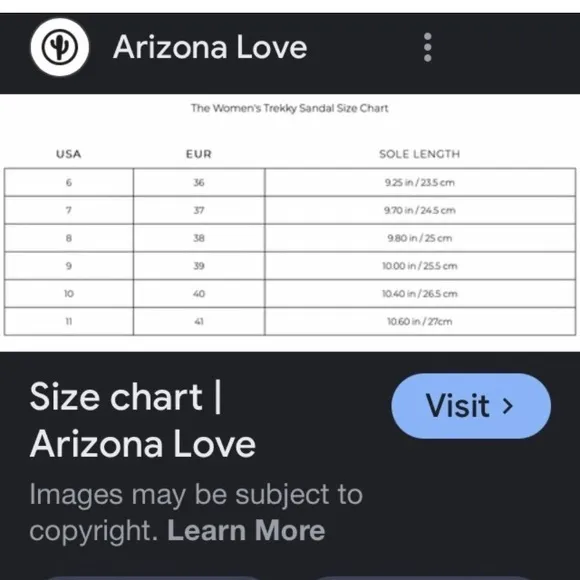Tap the chevron arrow in Visit button
Image resolution: width=580 pixels, height=580 pixels.
[508, 406]
